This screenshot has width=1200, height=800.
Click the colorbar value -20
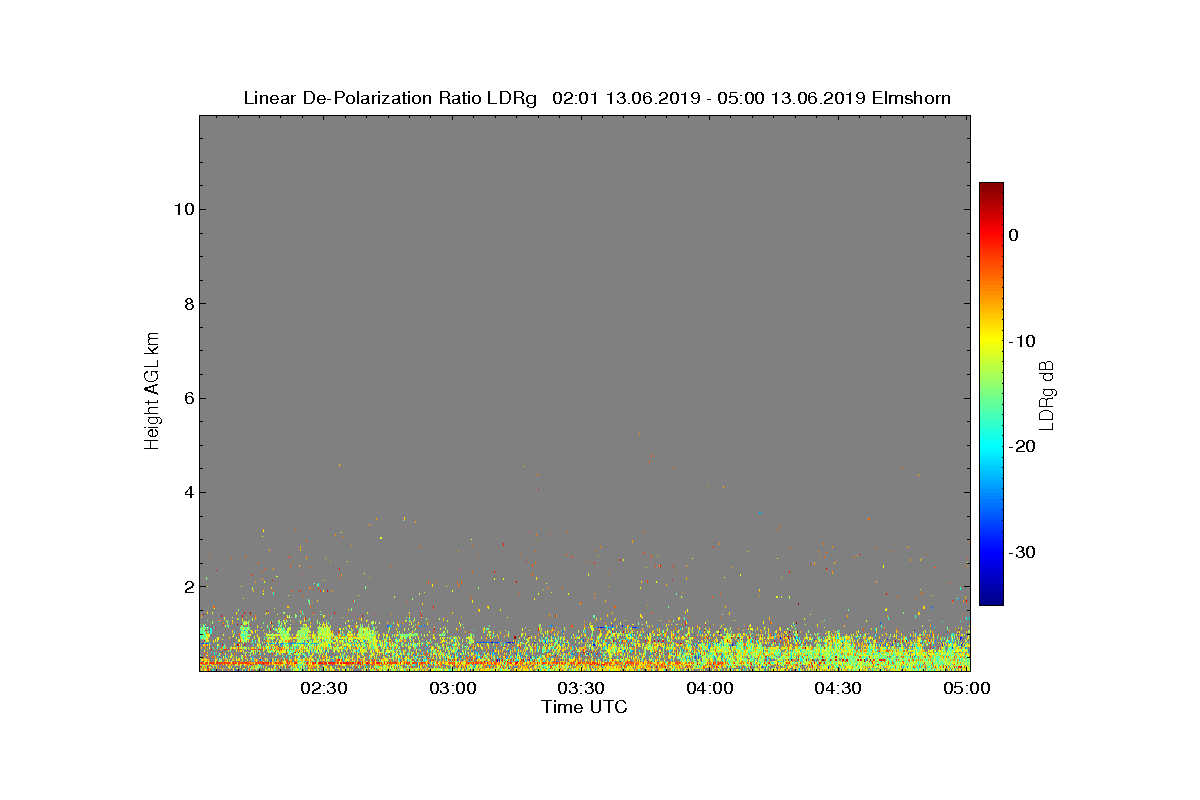pos(1022,447)
